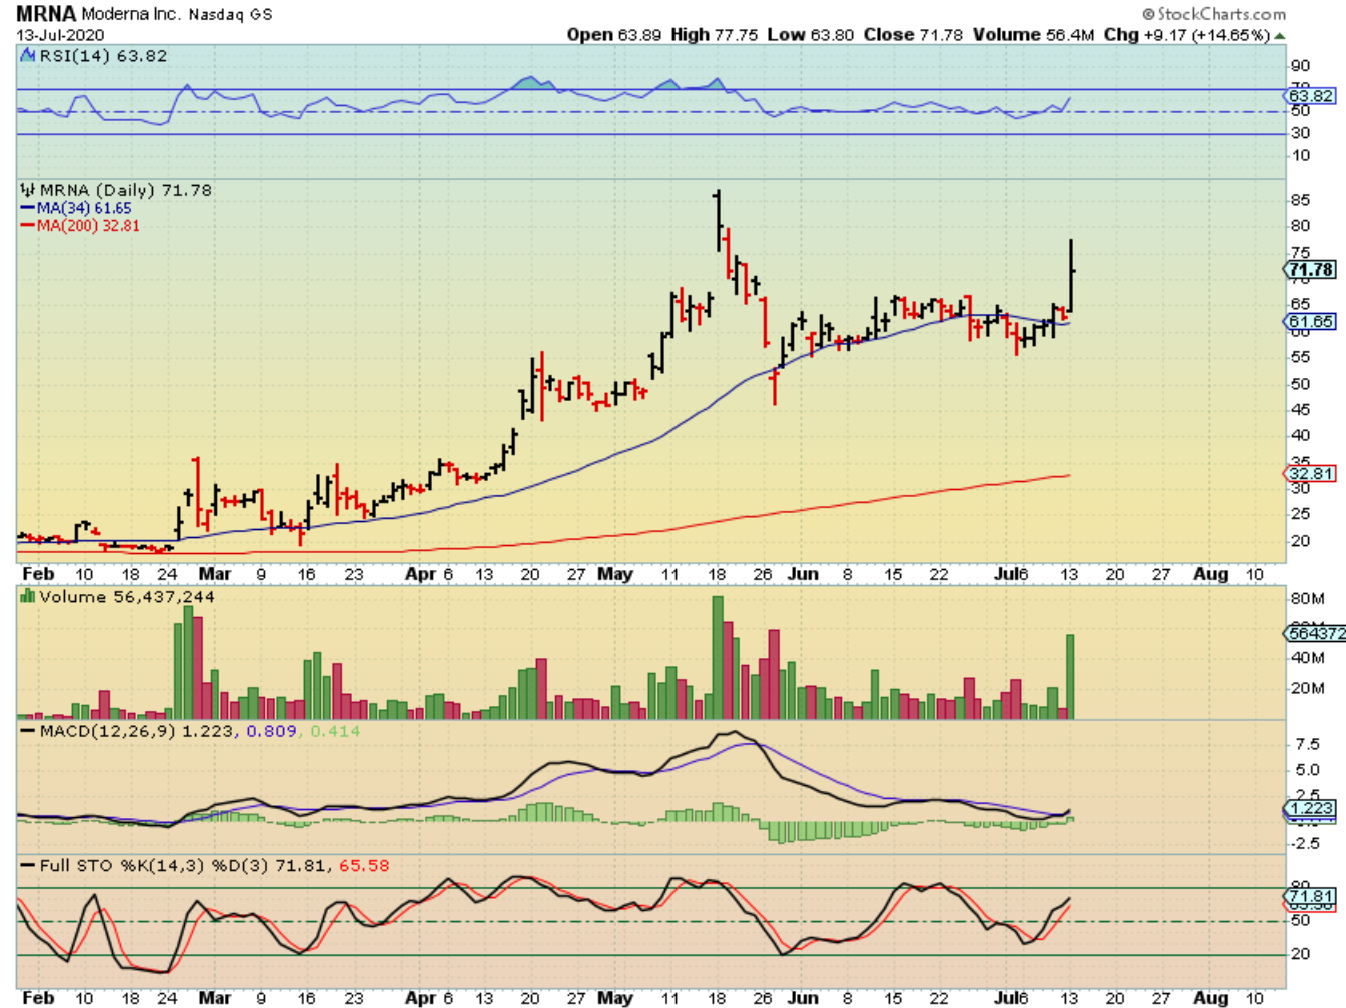Click the May label under the price panel
1346x1008 pixels.
615,574
